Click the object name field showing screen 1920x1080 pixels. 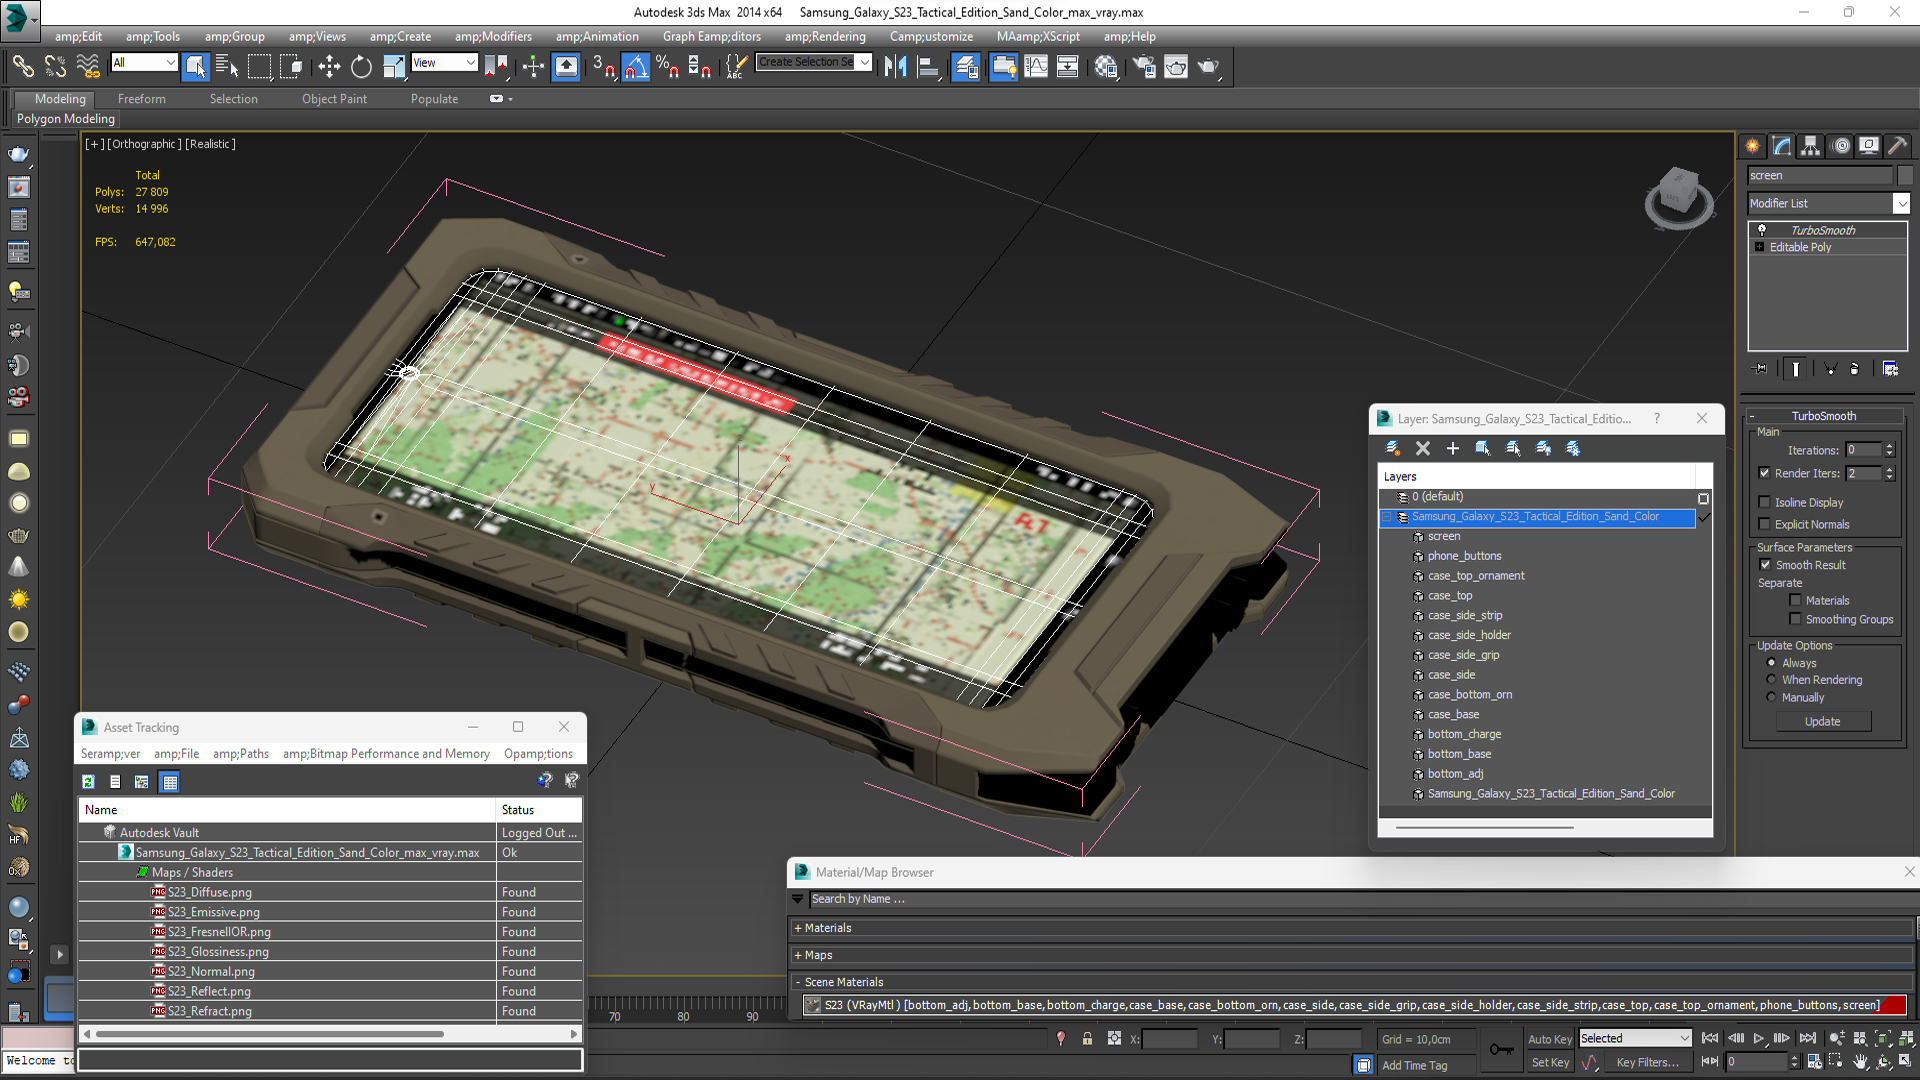point(1820,175)
